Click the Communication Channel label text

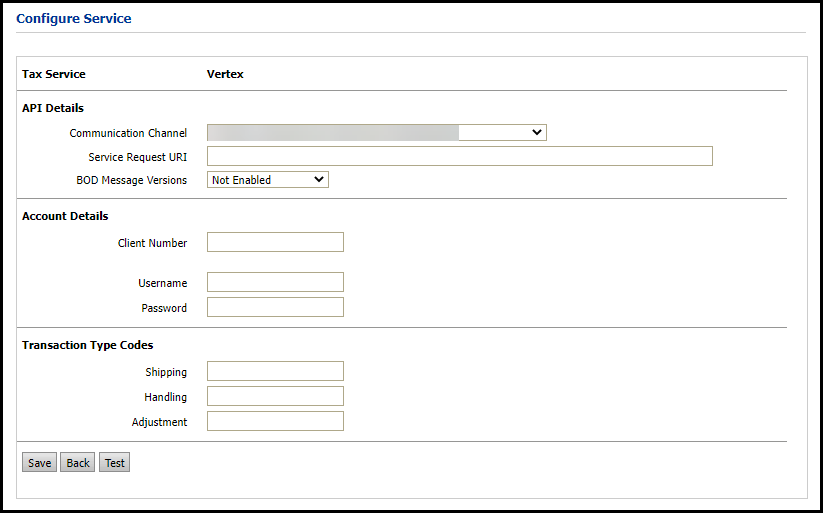point(128,133)
